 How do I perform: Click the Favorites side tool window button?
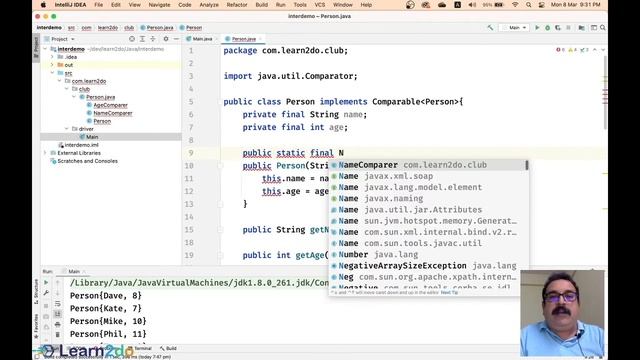[x=36, y=326]
